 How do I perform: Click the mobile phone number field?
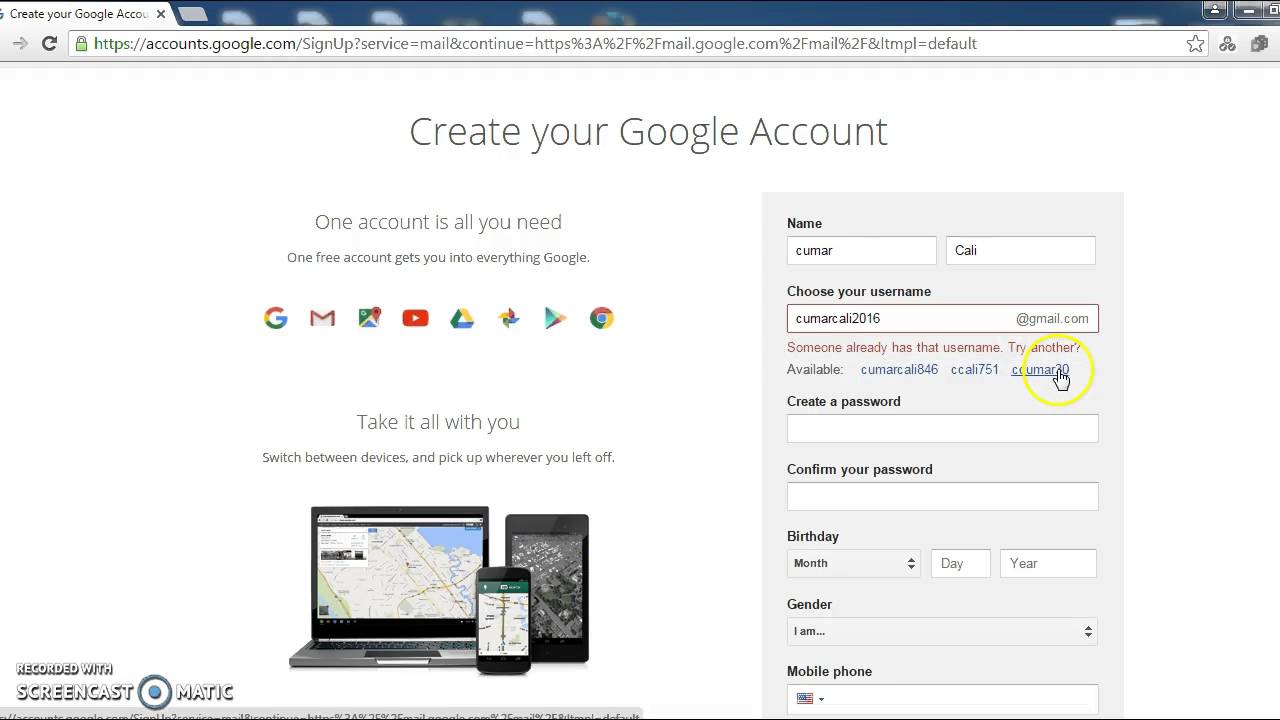click(x=943, y=698)
